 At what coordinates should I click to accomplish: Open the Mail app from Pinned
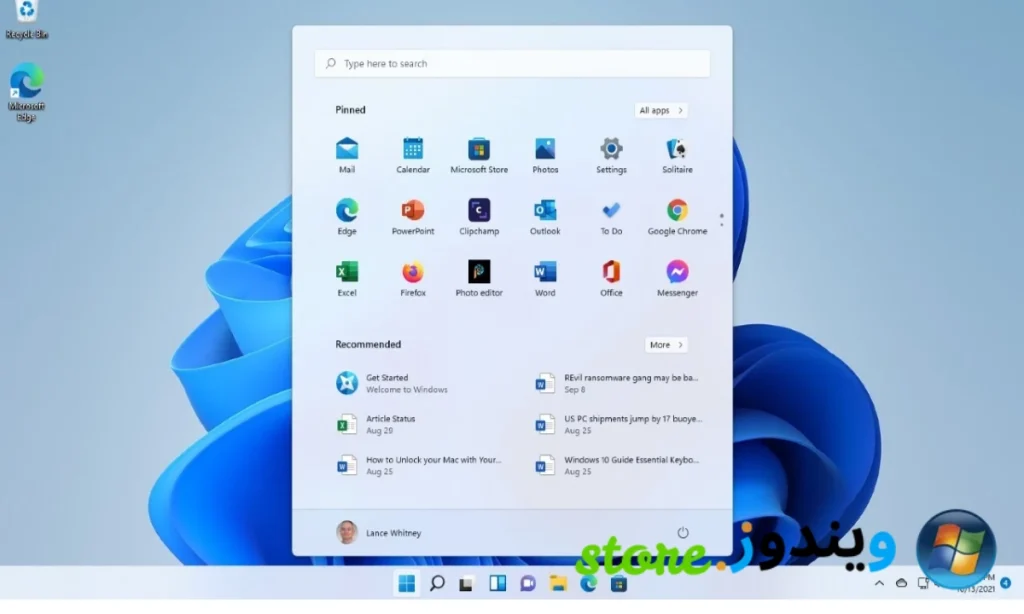(x=347, y=150)
